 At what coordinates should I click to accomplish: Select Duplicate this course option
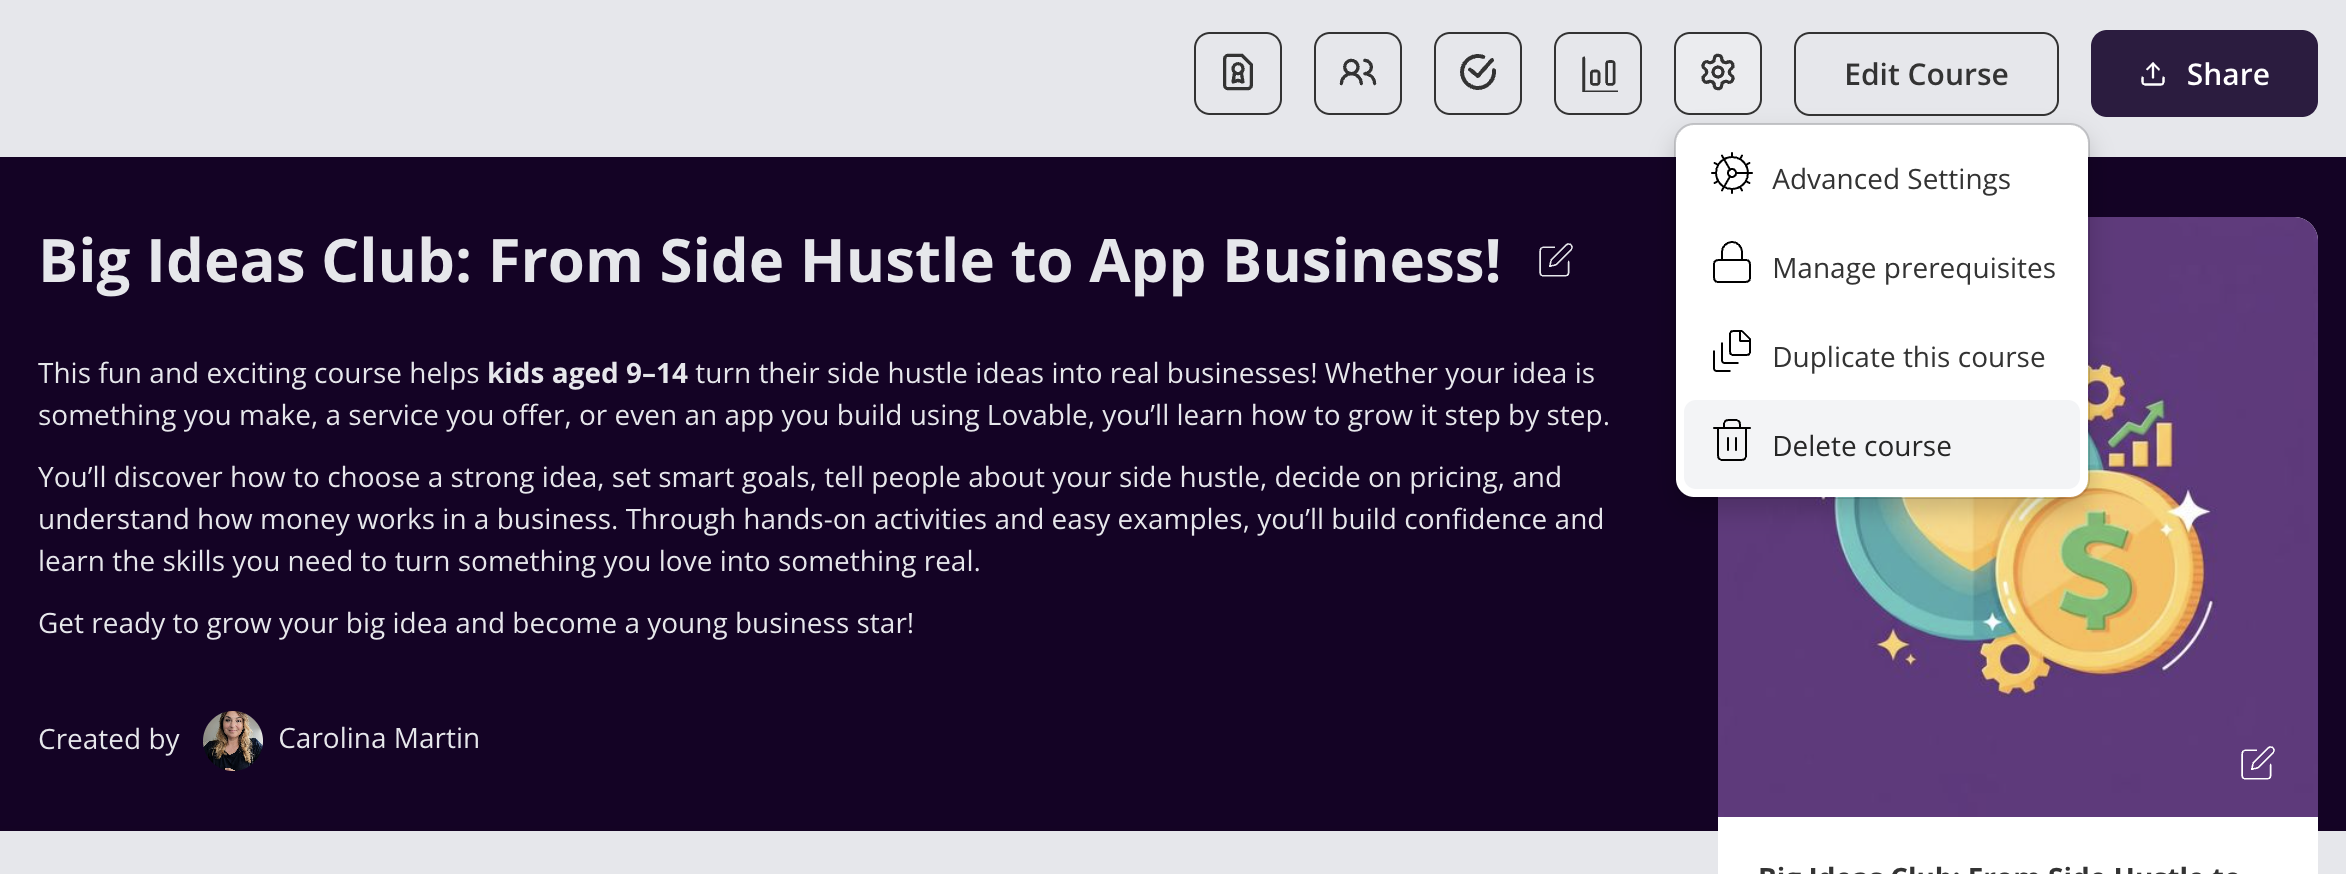click(x=1908, y=357)
